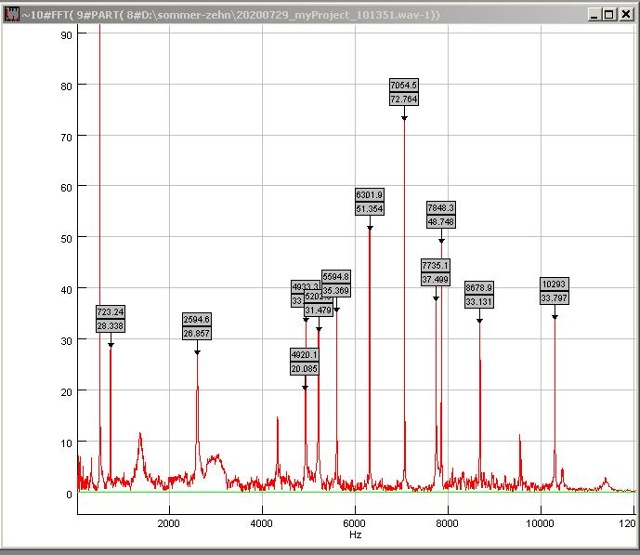Select the 7735.1 Hz peak marker label
This screenshot has height=555, width=640.
click(x=436, y=272)
